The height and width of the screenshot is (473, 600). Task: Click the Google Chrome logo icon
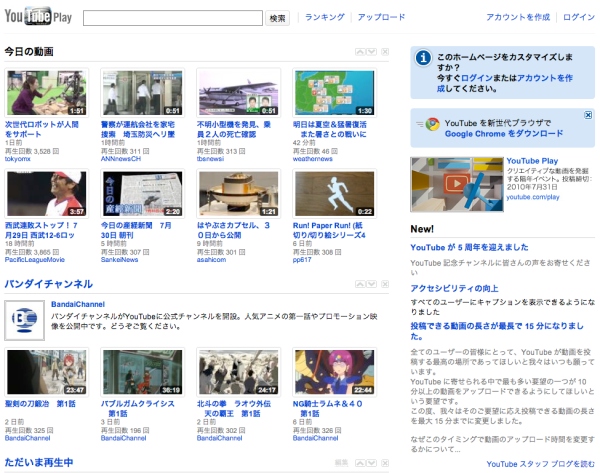click(x=432, y=124)
